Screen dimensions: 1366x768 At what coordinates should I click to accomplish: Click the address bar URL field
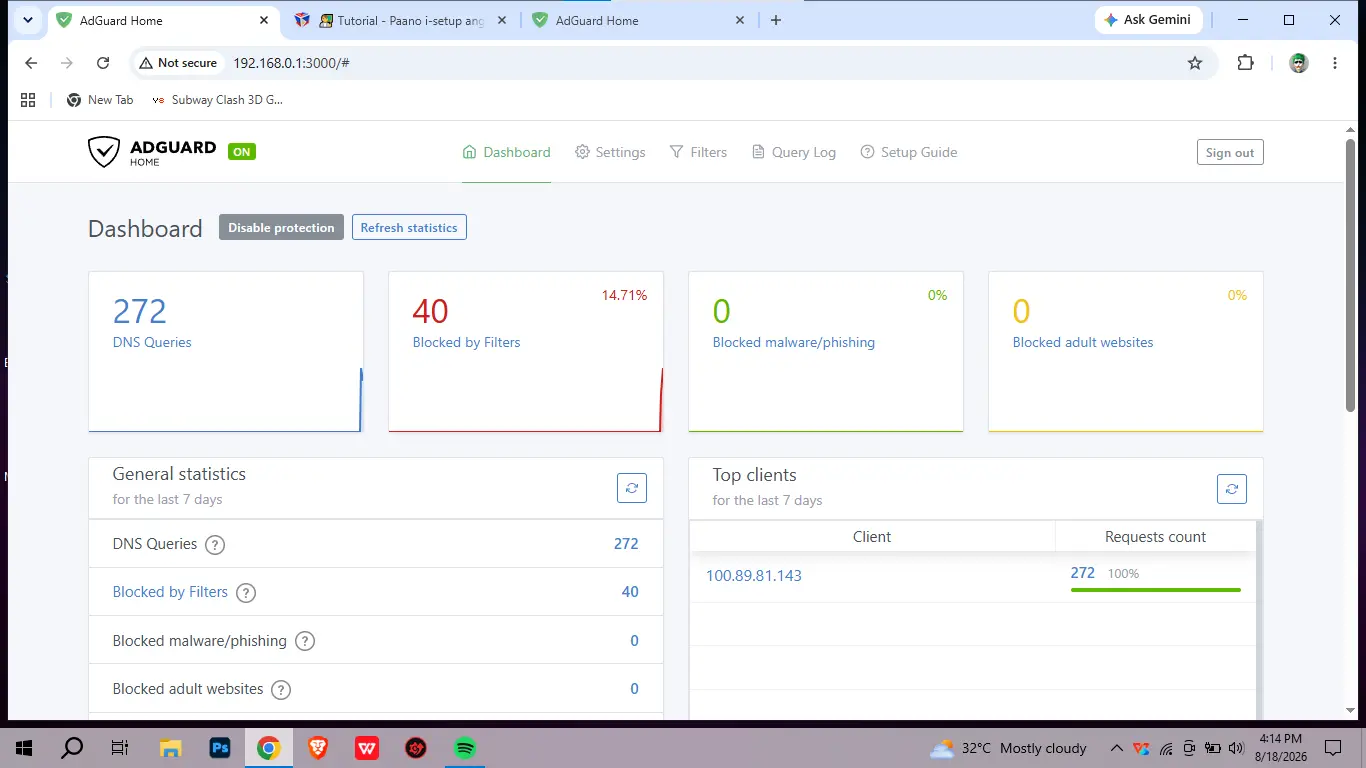pos(700,63)
